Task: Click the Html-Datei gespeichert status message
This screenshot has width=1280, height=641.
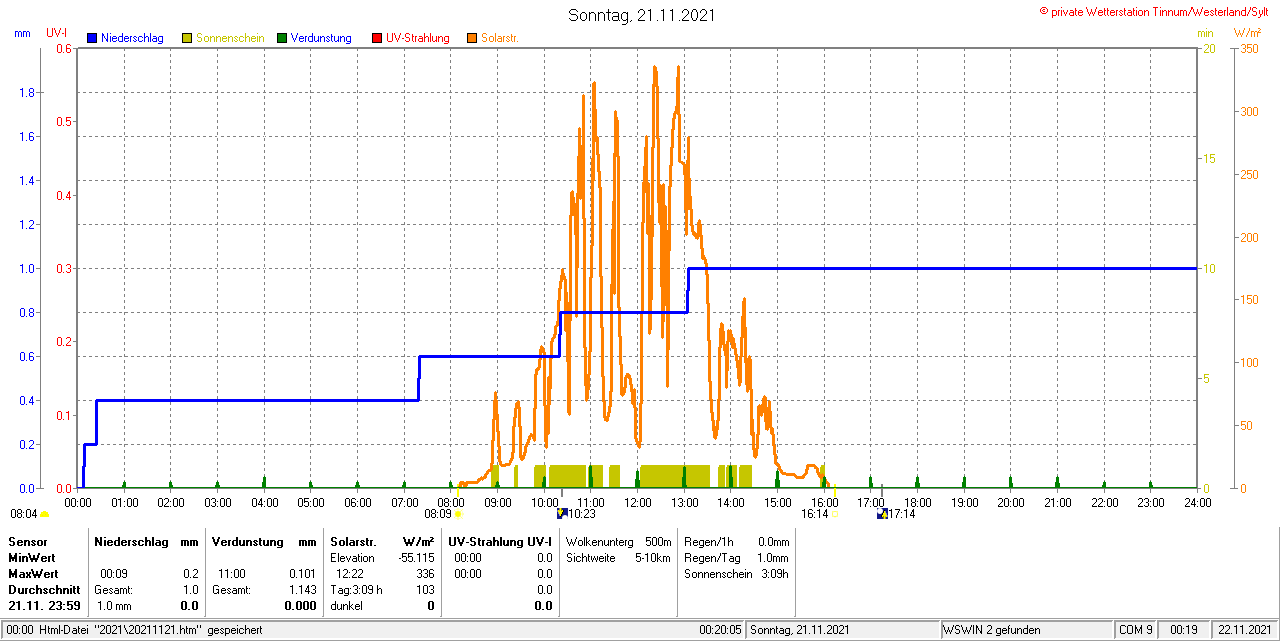Action: coord(135,630)
